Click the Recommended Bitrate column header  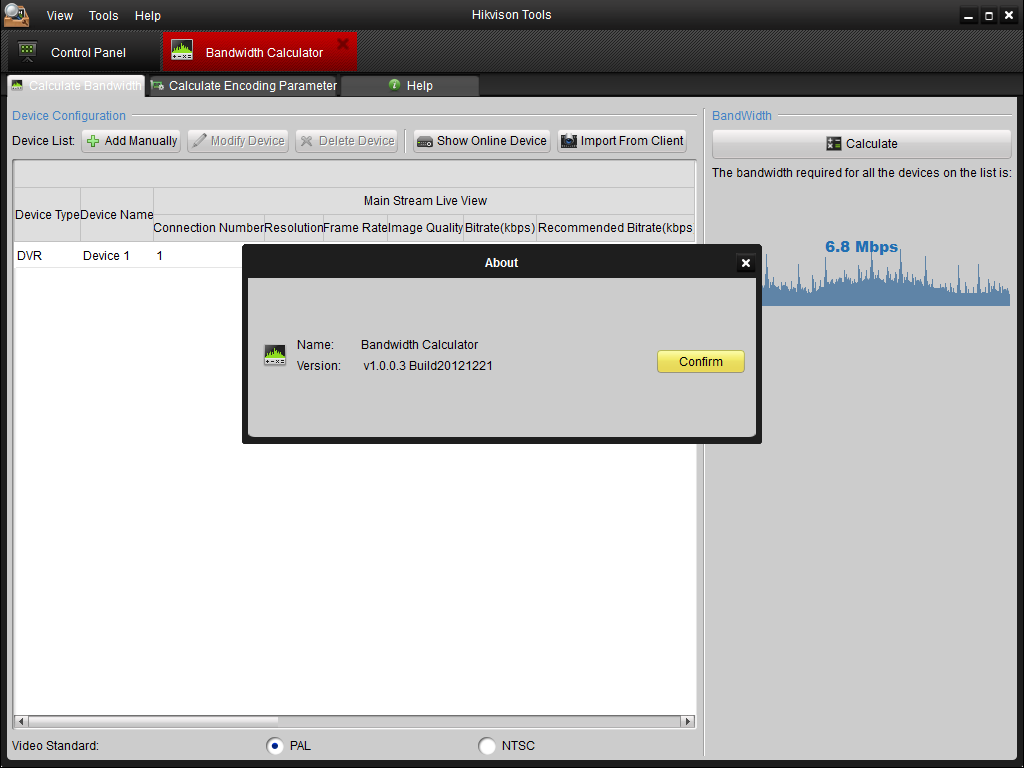[615, 228]
